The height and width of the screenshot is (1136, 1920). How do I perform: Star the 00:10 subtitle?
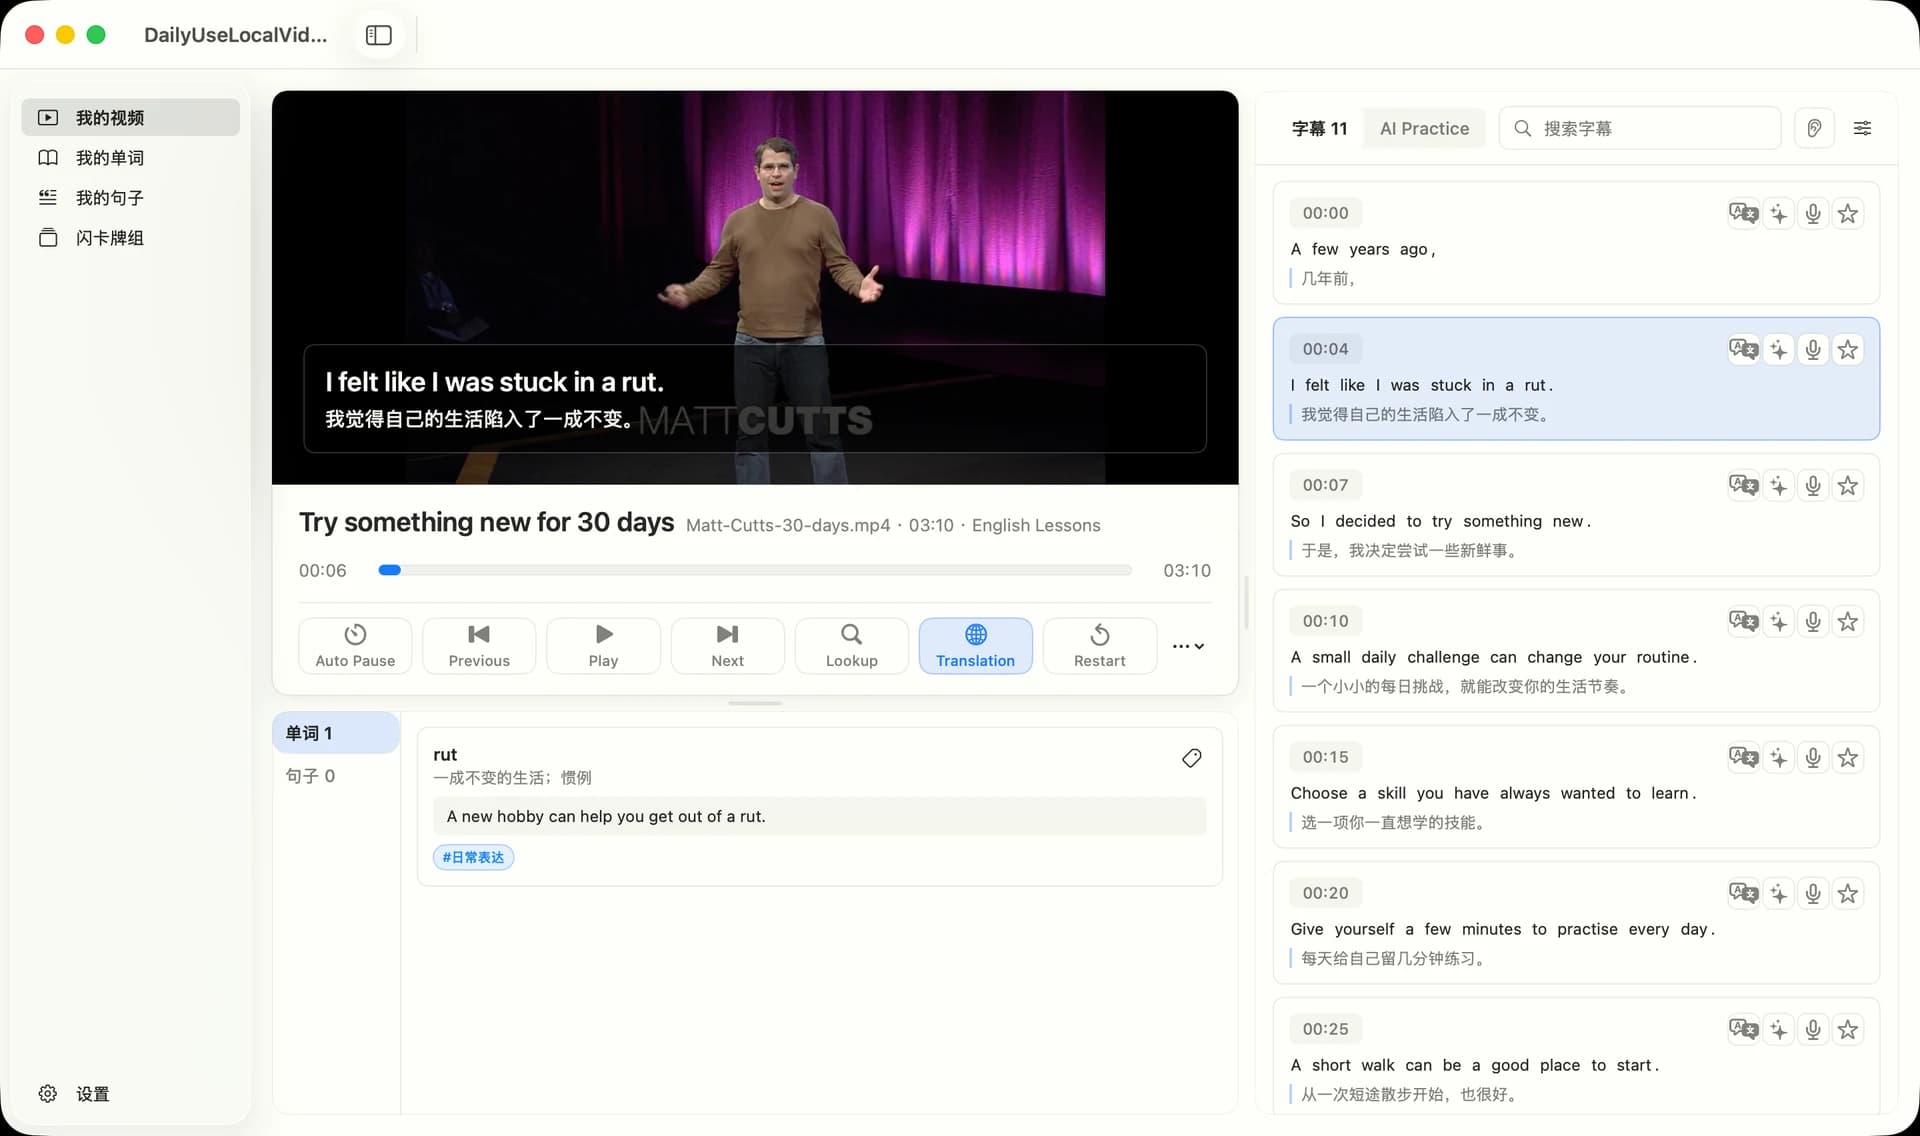pyautogui.click(x=1848, y=621)
